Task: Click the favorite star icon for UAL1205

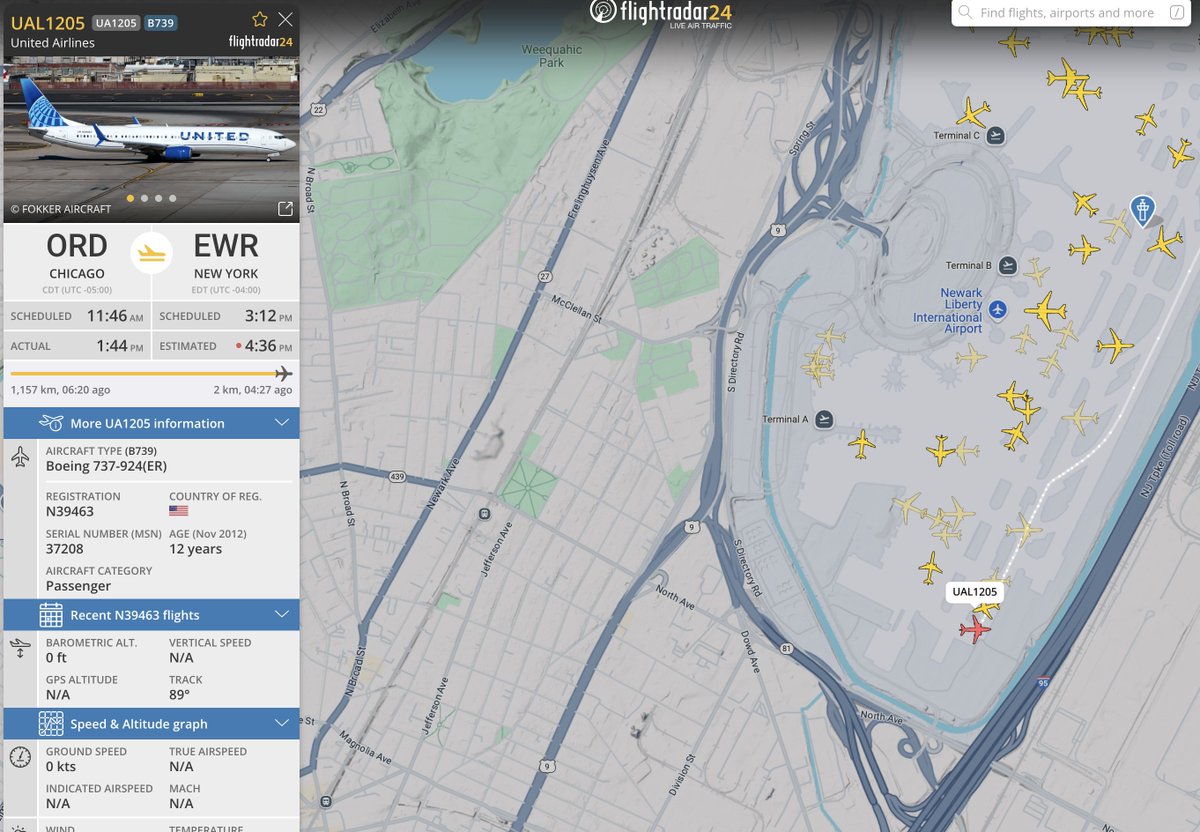Action: pyautogui.click(x=260, y=19)
